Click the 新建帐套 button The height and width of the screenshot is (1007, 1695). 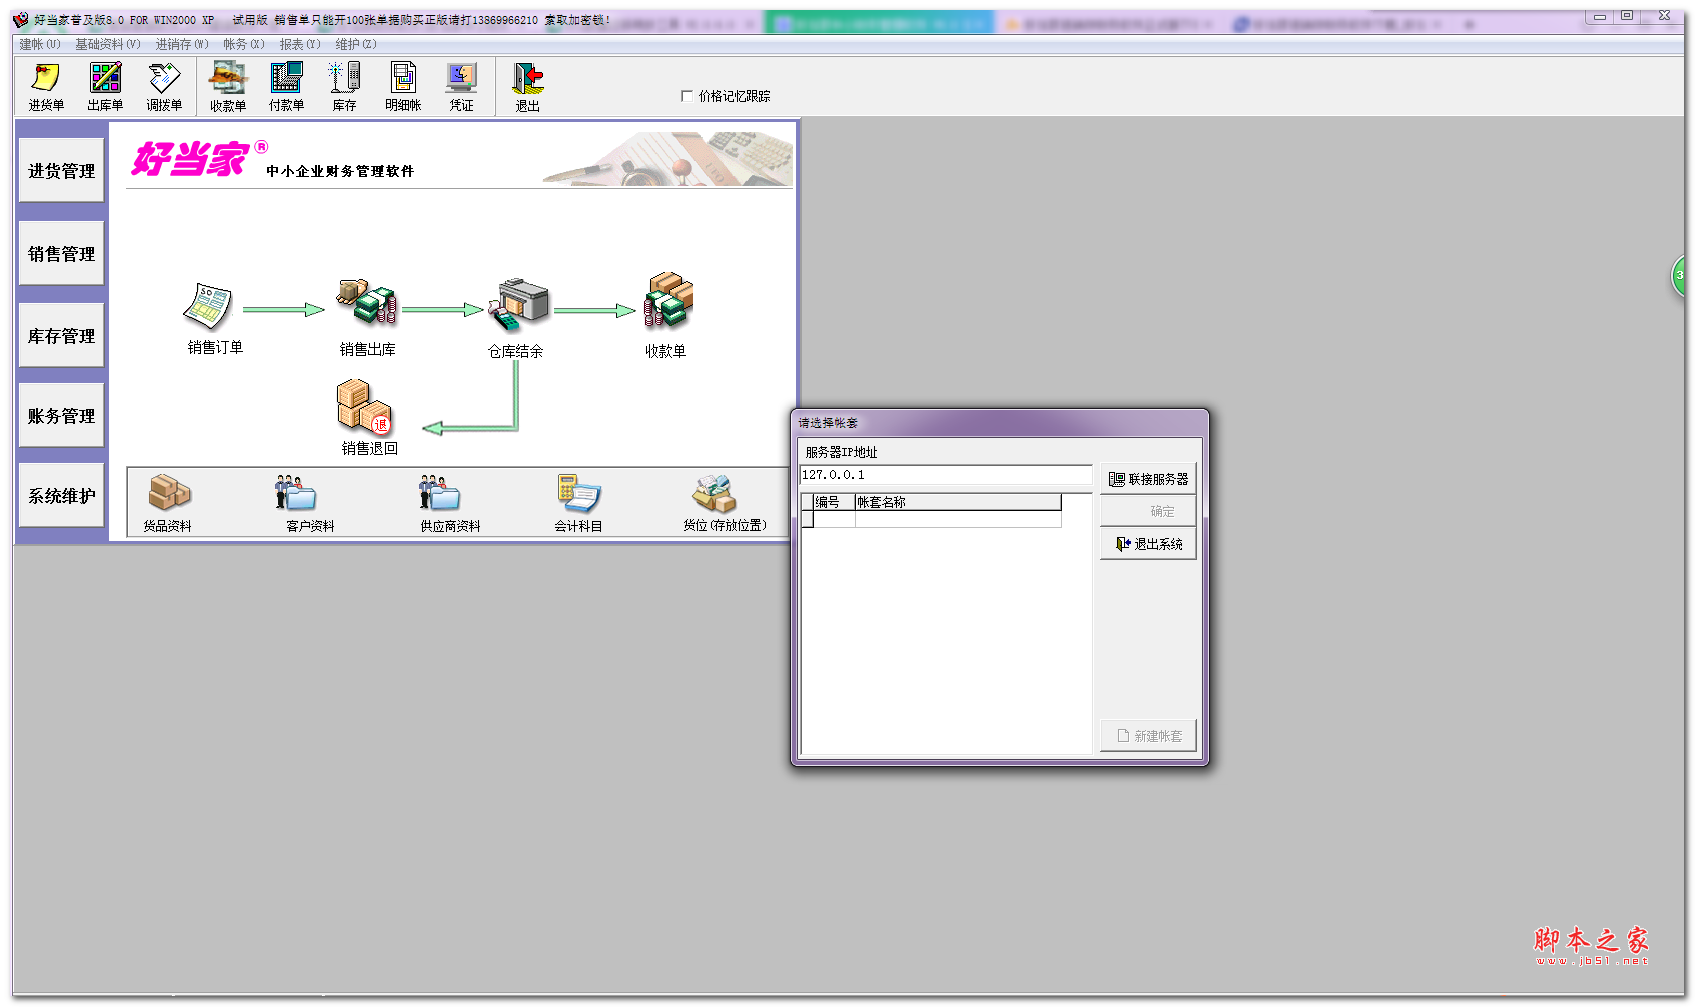pos(1148,736)
